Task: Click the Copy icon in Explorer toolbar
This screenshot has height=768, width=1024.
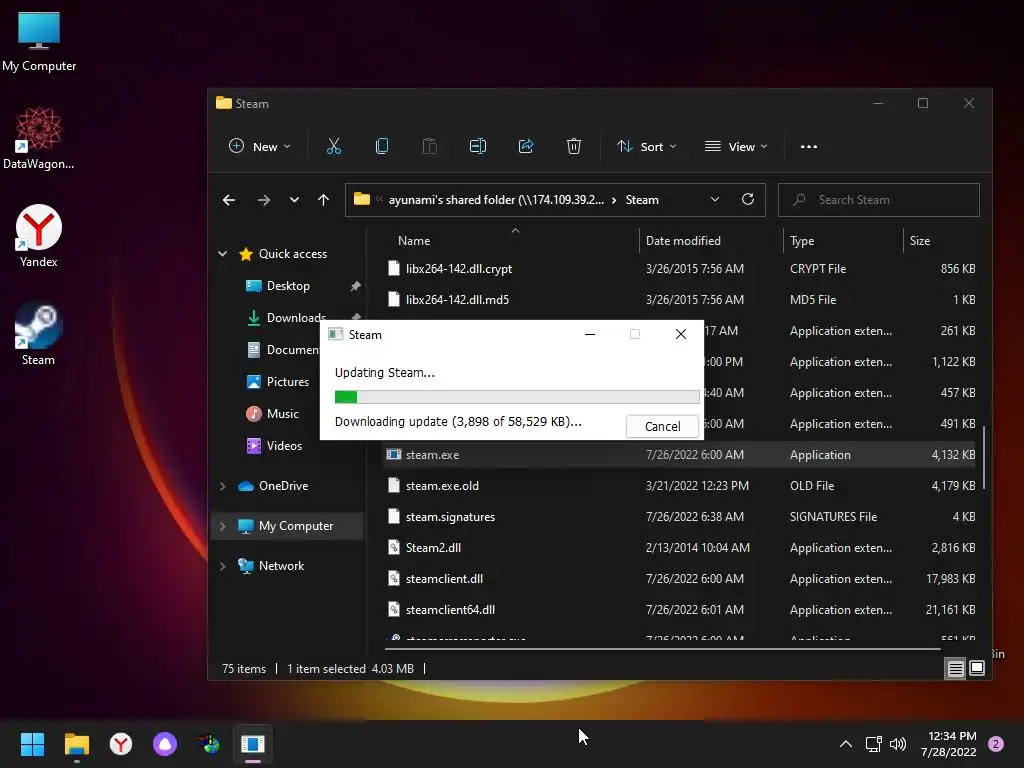Action: click(x=382, y=146)
